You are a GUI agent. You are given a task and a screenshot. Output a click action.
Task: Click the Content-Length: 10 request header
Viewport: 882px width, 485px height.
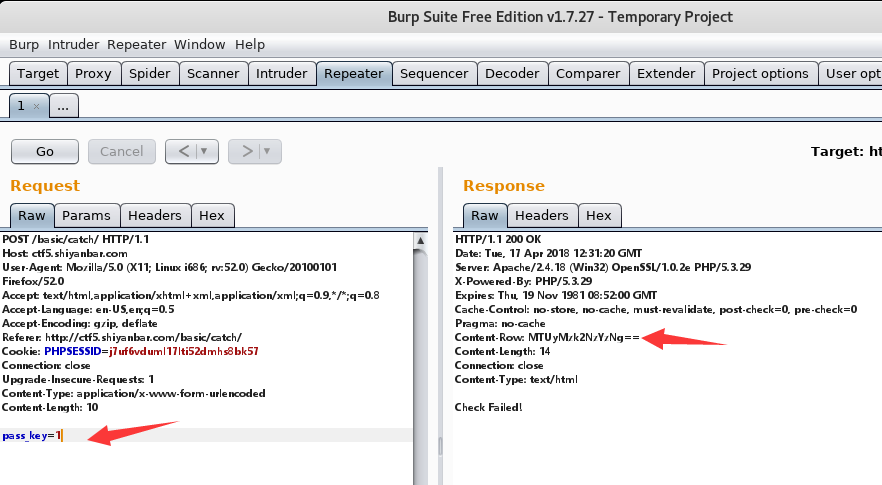click(x=50, y=407)
